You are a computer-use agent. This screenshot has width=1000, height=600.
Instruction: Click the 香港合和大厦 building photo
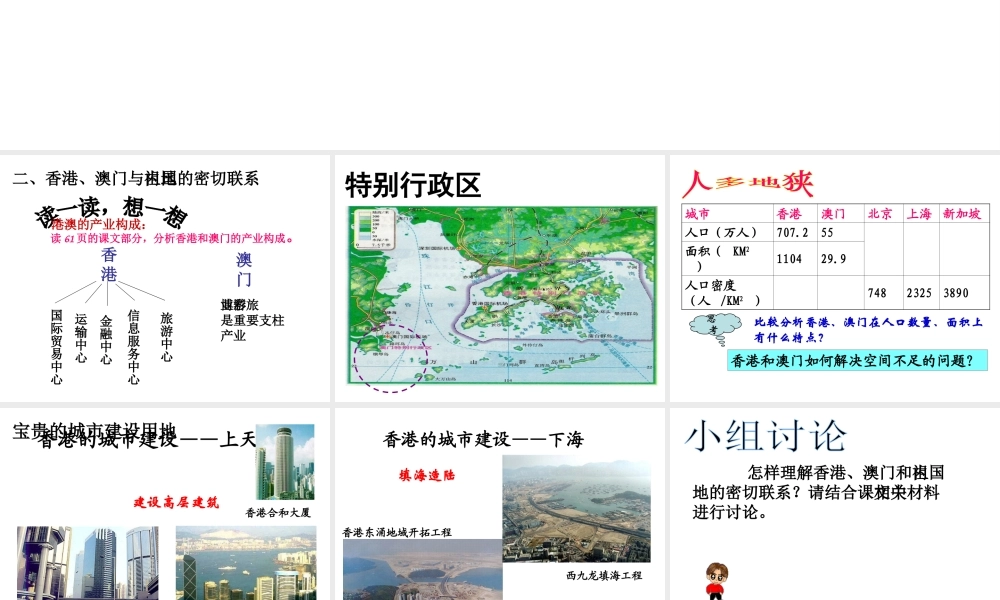point(285,462)
